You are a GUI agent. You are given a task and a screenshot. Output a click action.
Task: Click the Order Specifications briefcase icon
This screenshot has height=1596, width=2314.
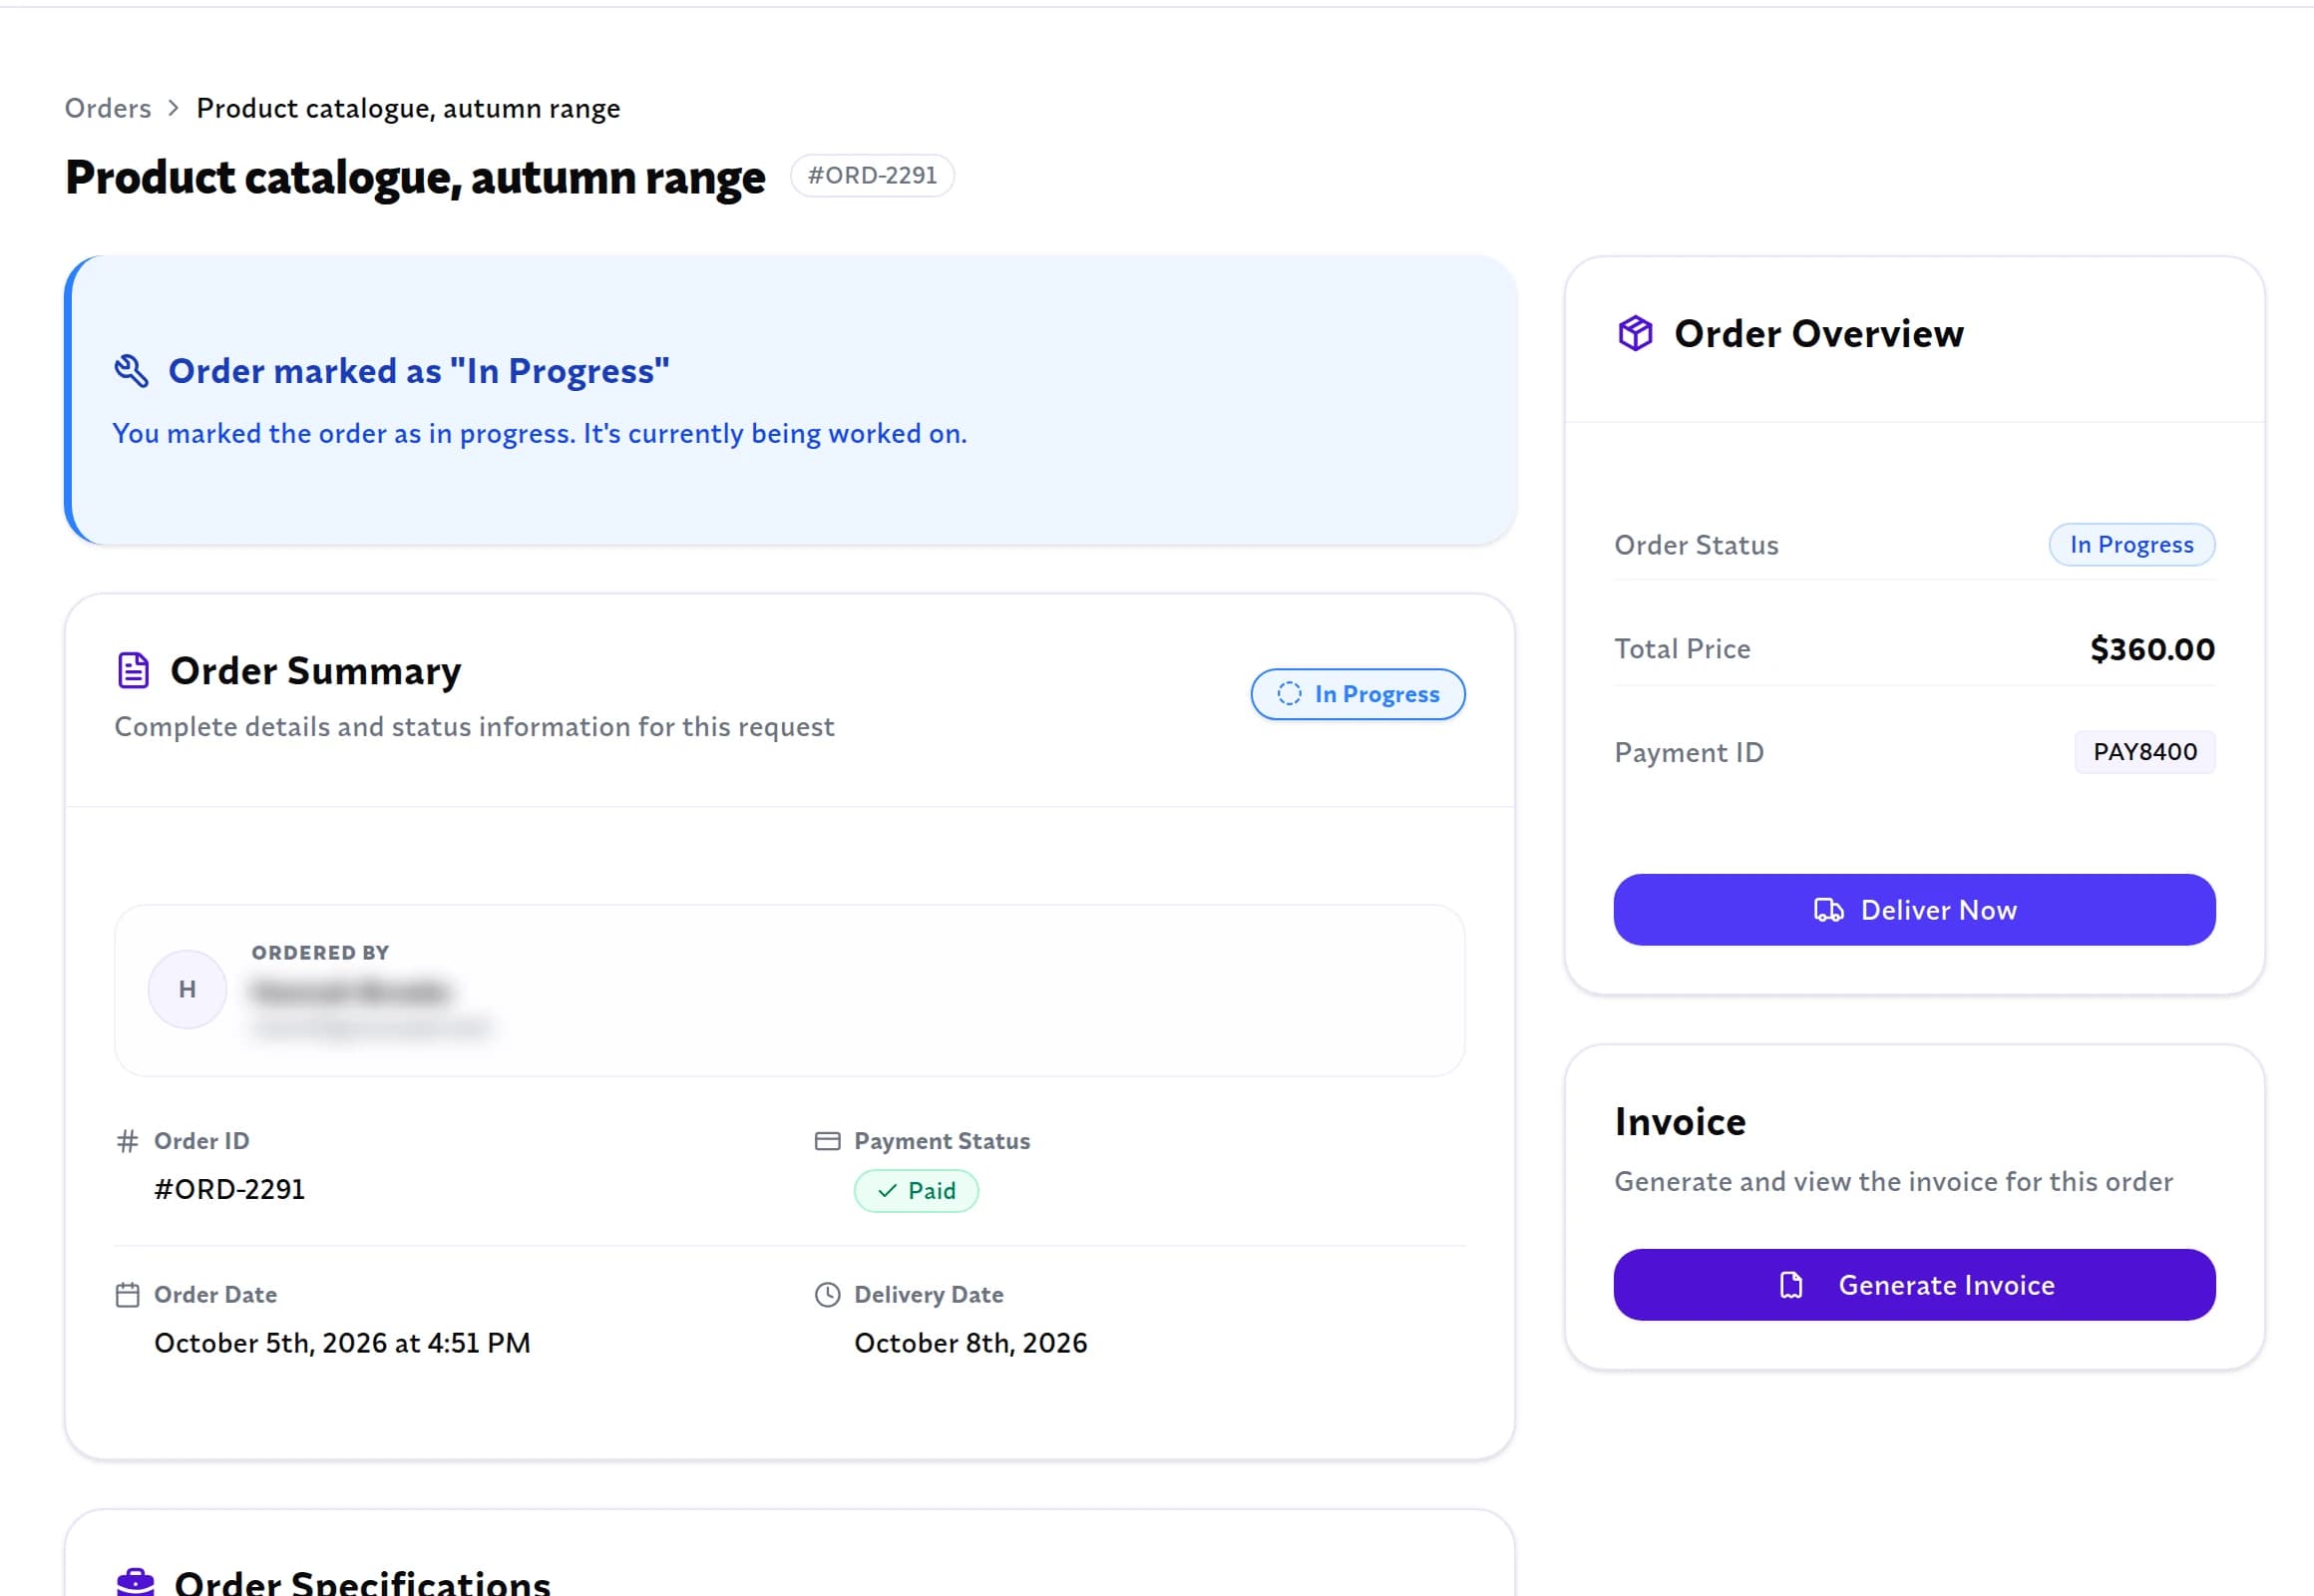135,1581
